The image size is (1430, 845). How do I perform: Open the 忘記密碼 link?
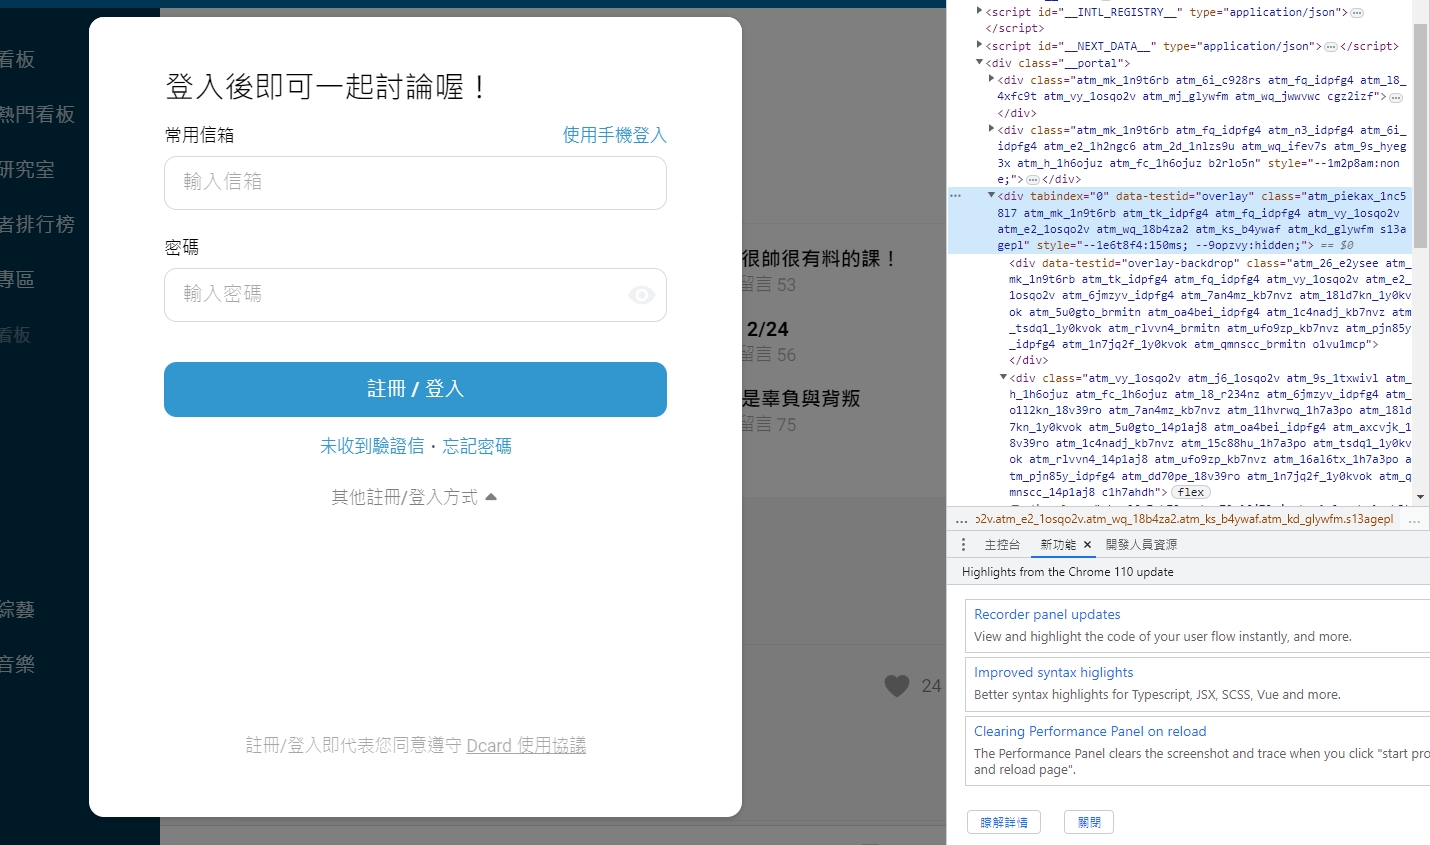pos(477,446)
